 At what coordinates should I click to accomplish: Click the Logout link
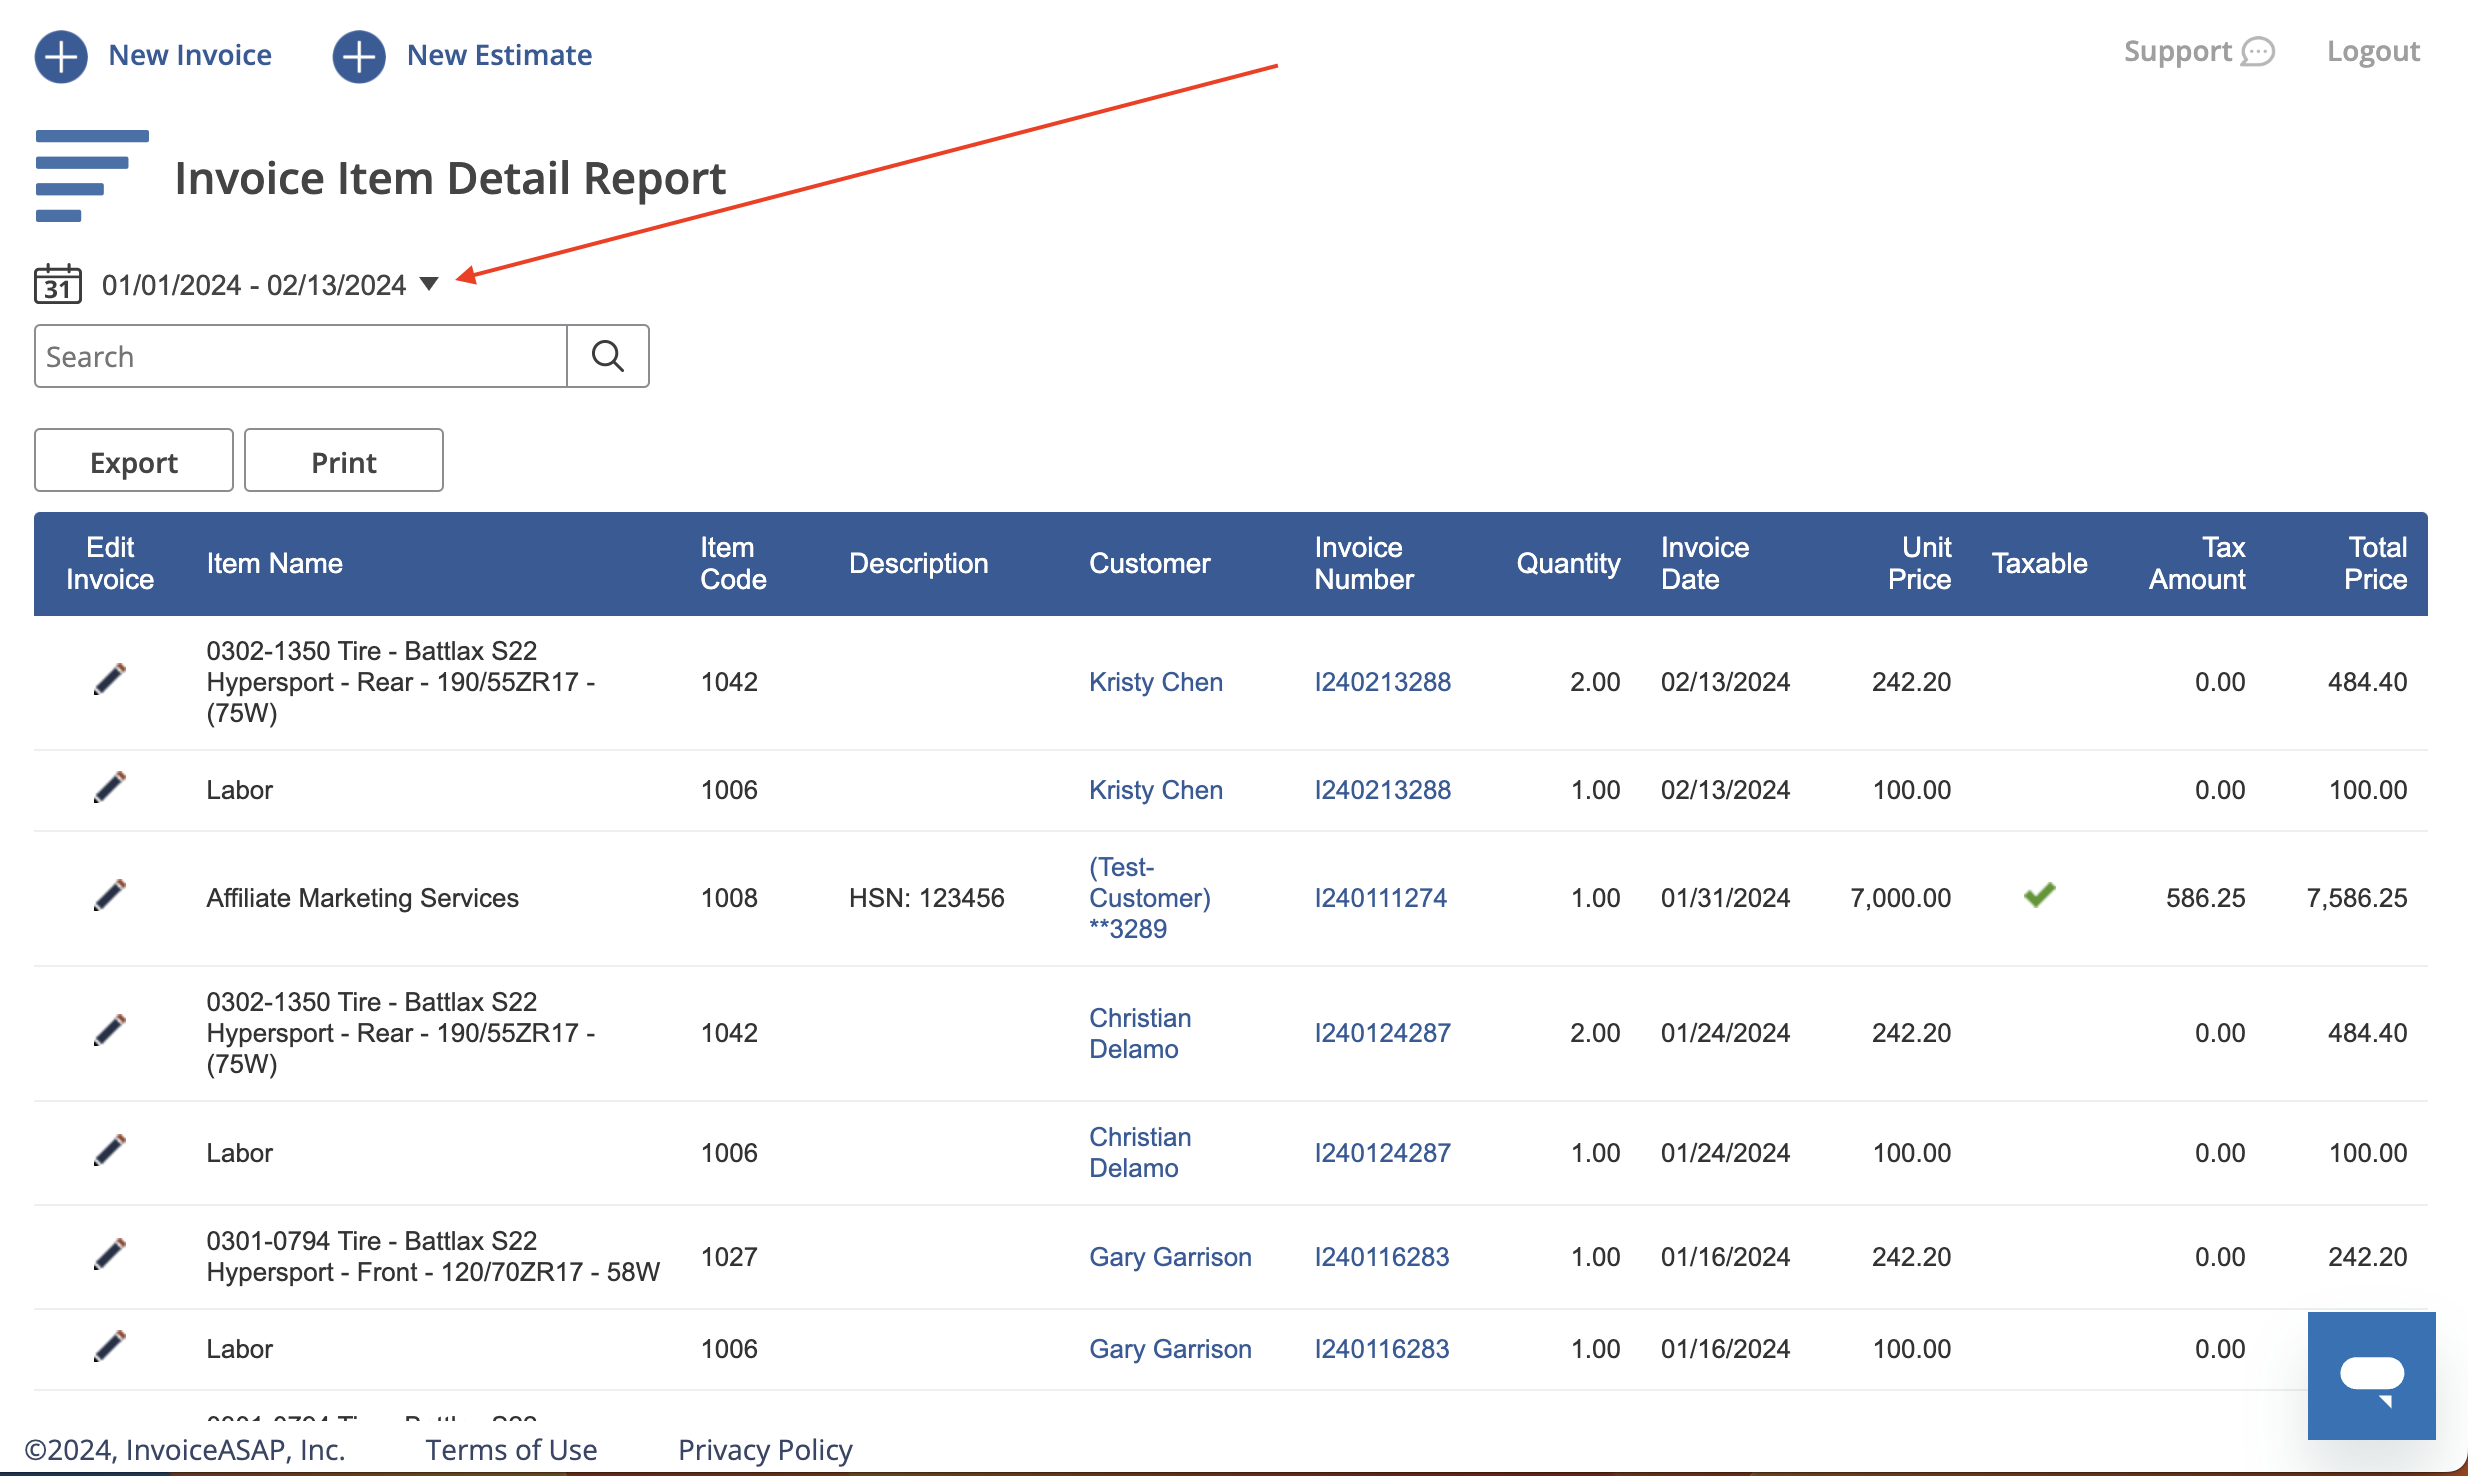point(2372,52)
